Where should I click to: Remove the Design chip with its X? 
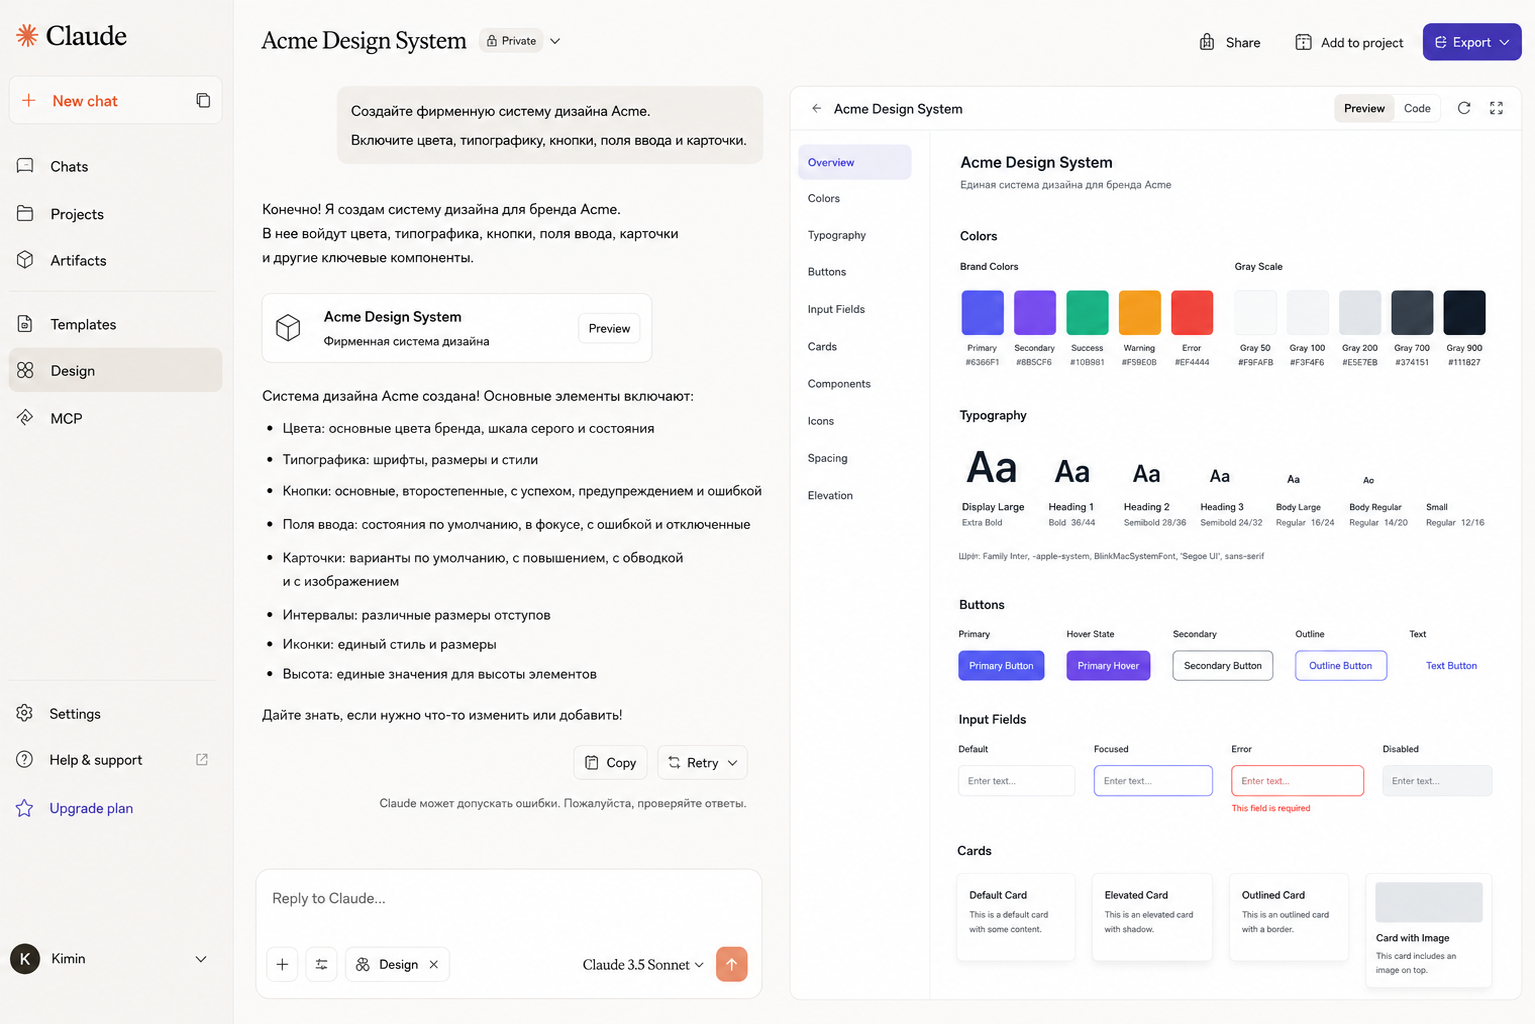pos(434,964)
